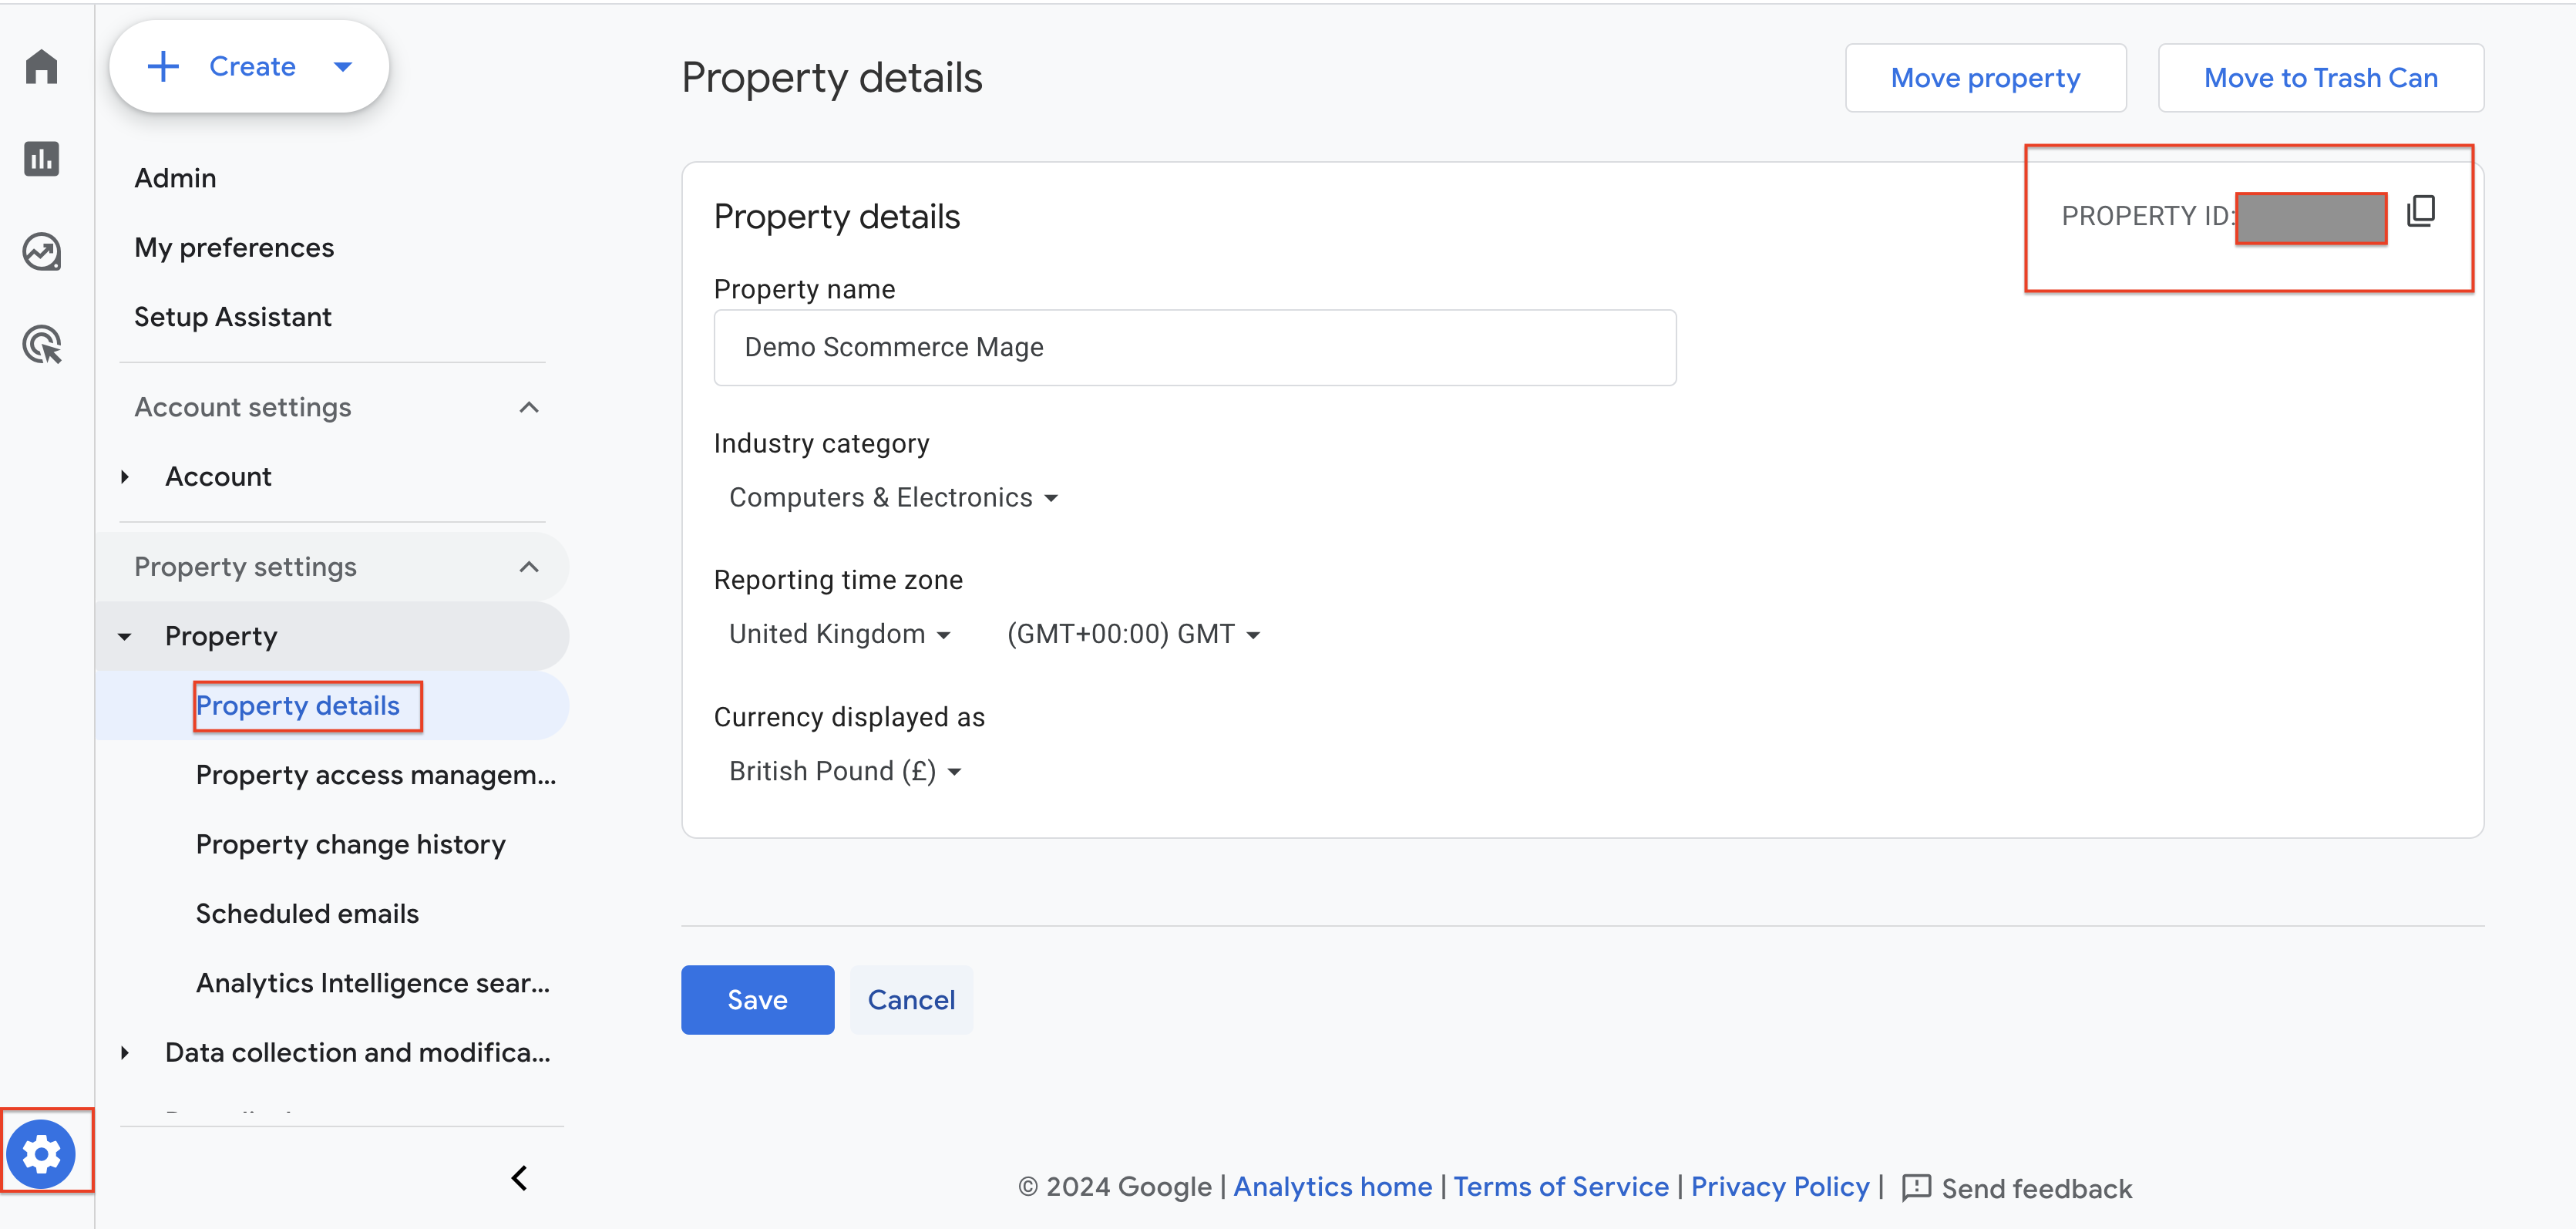Image resolution: width=2576 pixels, height=1229 pixels.
Task: Open the Home icon in sidebar
Action: [x=41, y=67]
